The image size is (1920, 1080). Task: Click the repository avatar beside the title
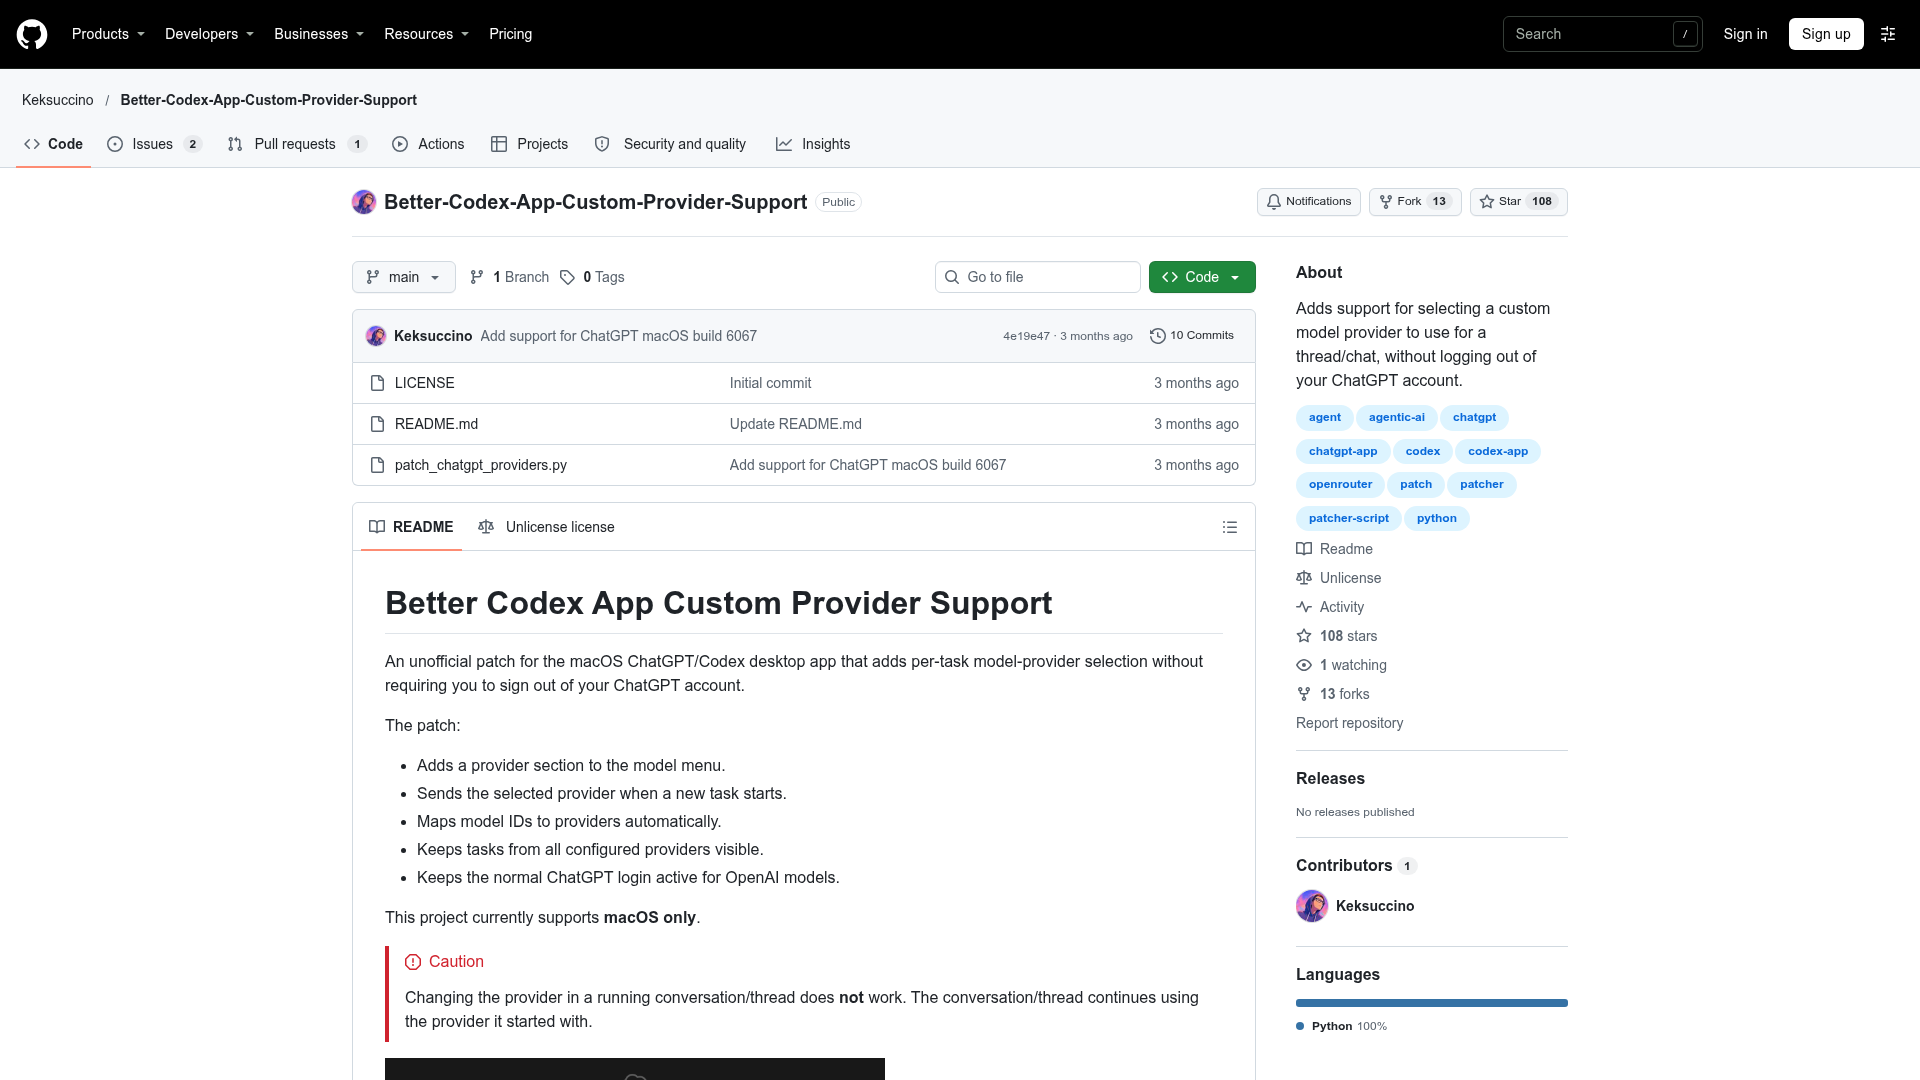364,202
